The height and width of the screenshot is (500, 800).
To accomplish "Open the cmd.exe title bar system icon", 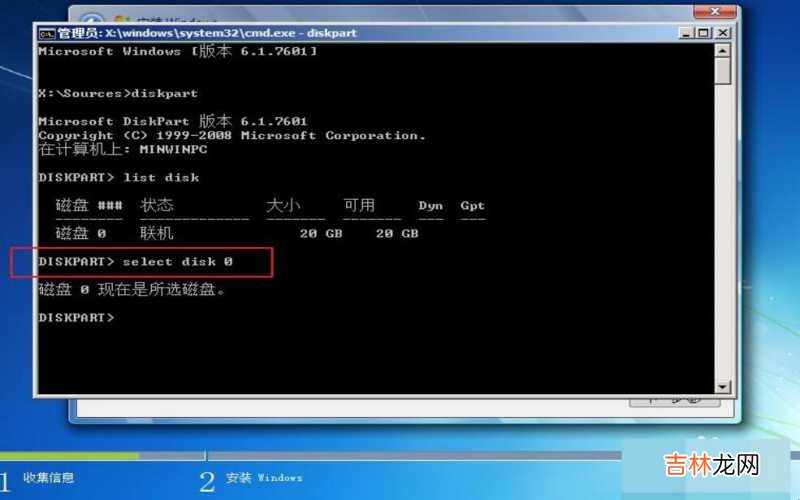I will (x=46, y=34).
